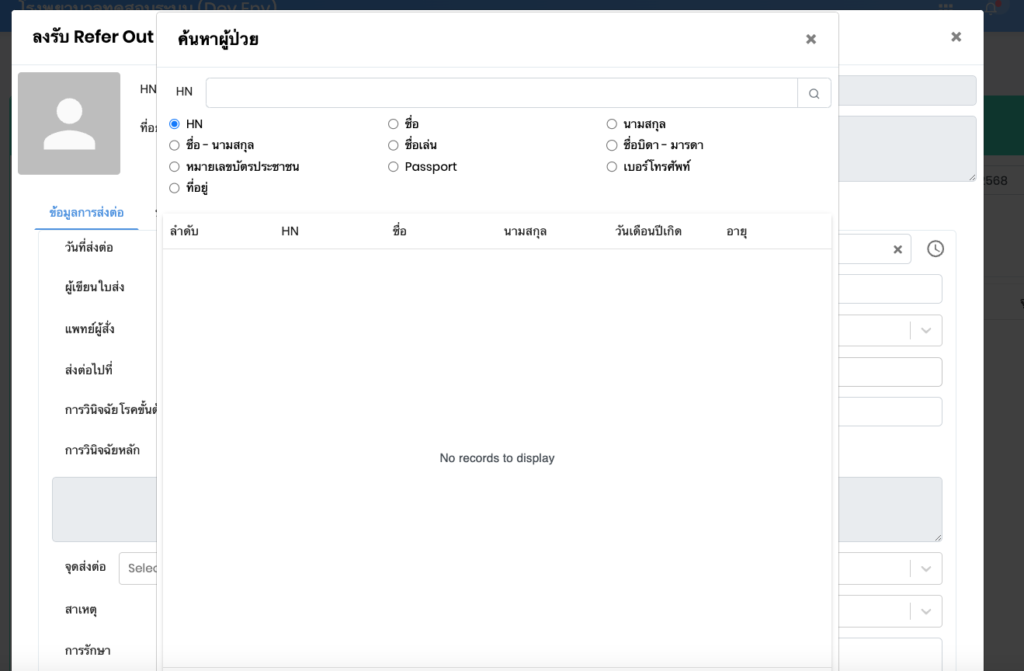The height and width of the screenshot is (671, 1024).
Task: Open the ข้อมูลการส่งต่อ tab
Action: pyautogui.click(x=86, y=213)
